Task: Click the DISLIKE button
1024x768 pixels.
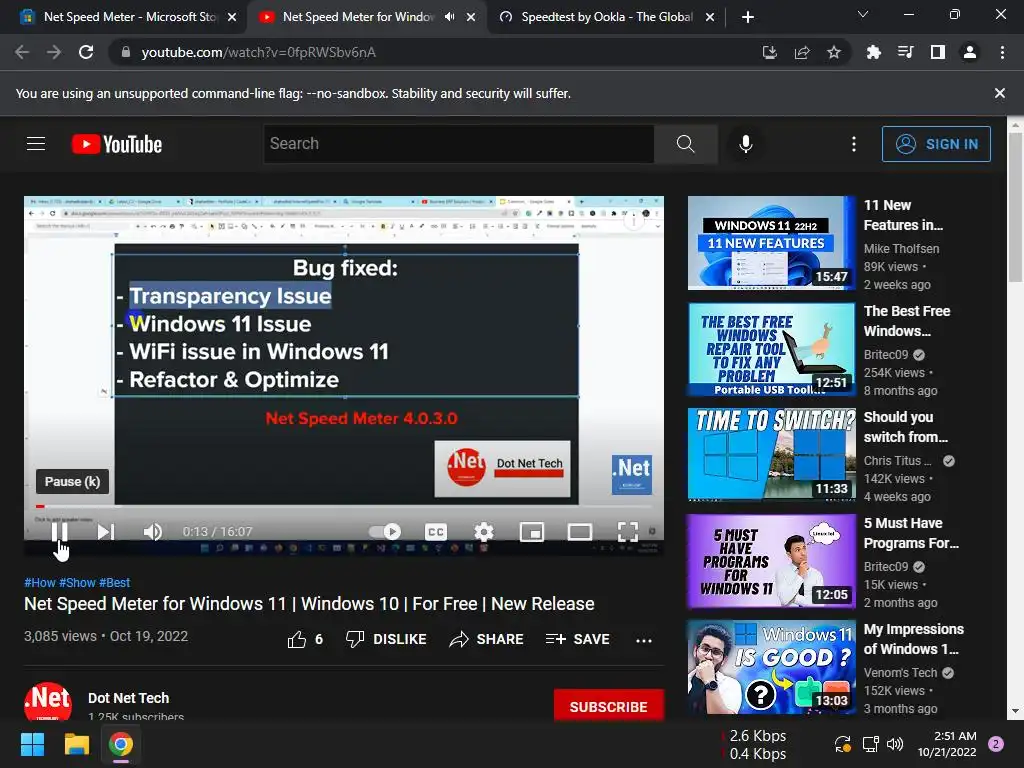Action: pos(386,639)
